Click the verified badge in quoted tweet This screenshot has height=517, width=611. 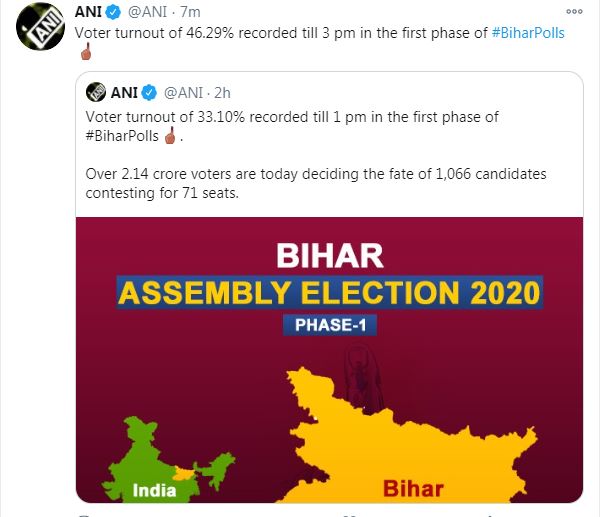[x=149, y=93]
